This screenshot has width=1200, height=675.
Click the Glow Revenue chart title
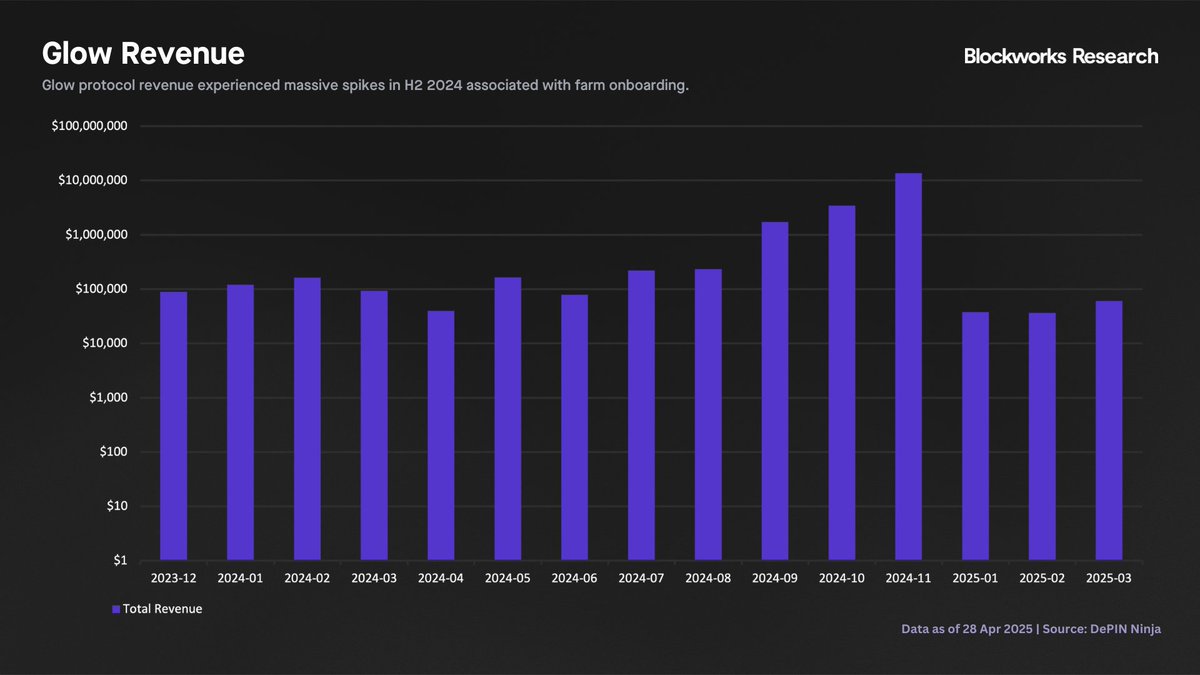coord(143,54)
